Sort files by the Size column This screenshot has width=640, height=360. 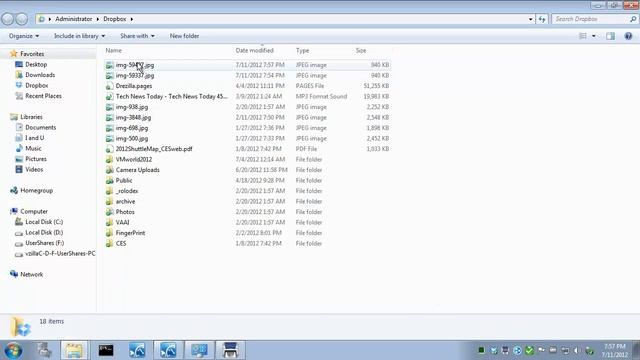pyautogui.click(x=361, y=50)
